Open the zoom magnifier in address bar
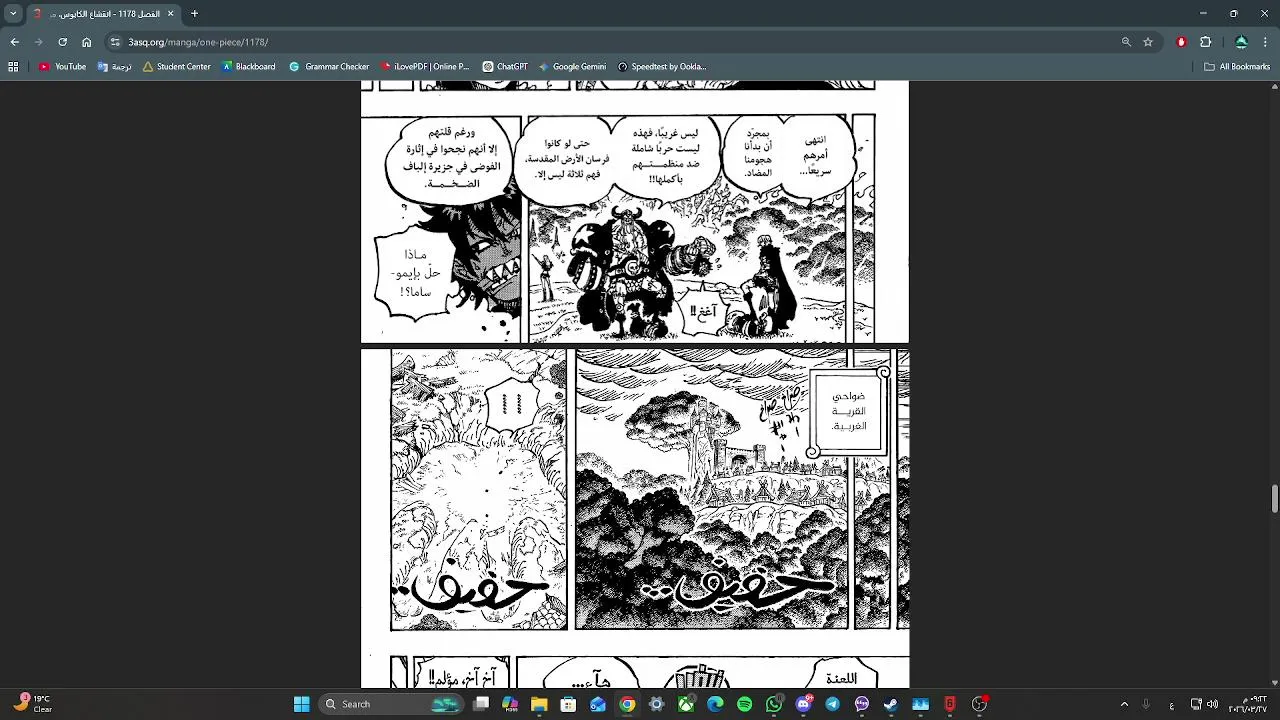The width and height of the screenshot is (1280, 720). (1126, 42)
